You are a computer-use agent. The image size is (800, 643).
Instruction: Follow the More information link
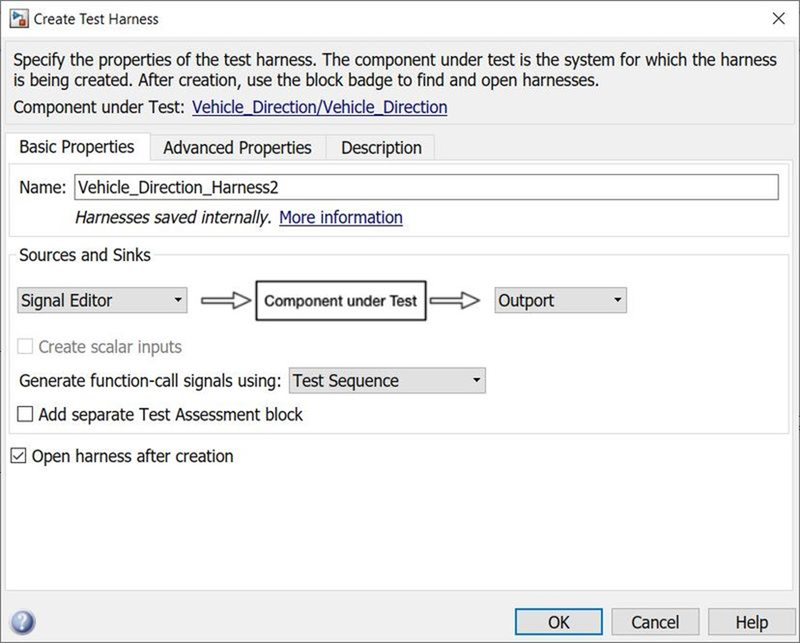coord(341,217)
